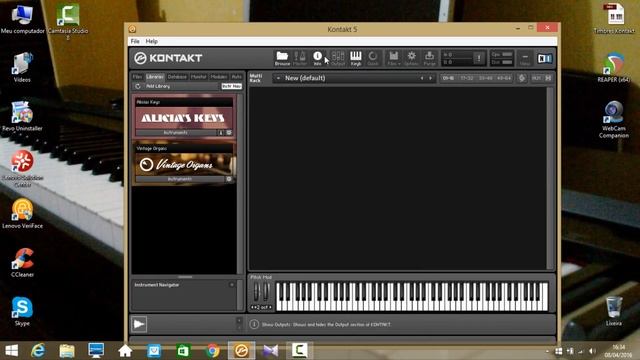Open Vintage Organs library banner
The image size is (640, 360).
[x=184, y=164]
